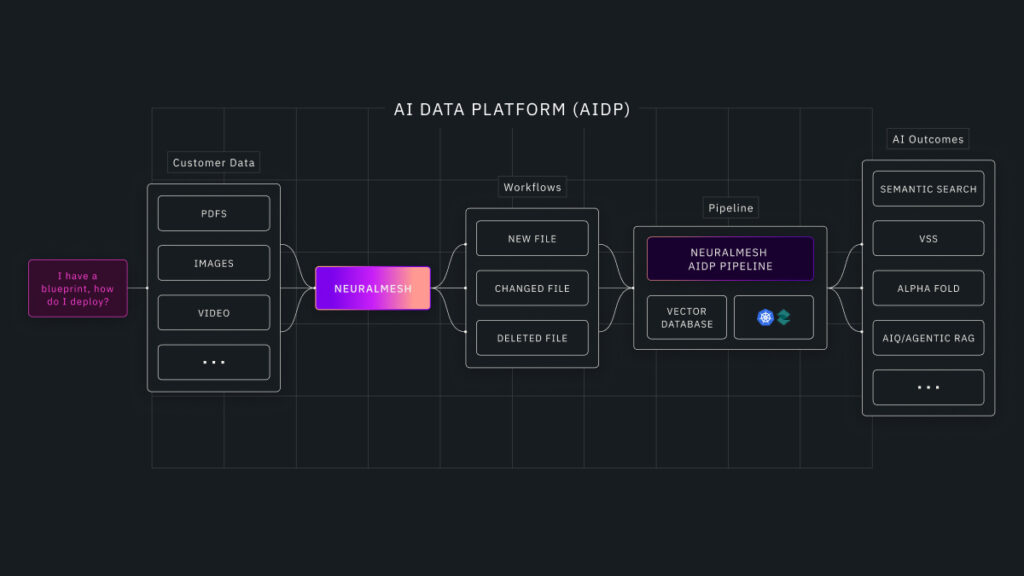Click the AI Outcomes header label

(x=928, y=139)
